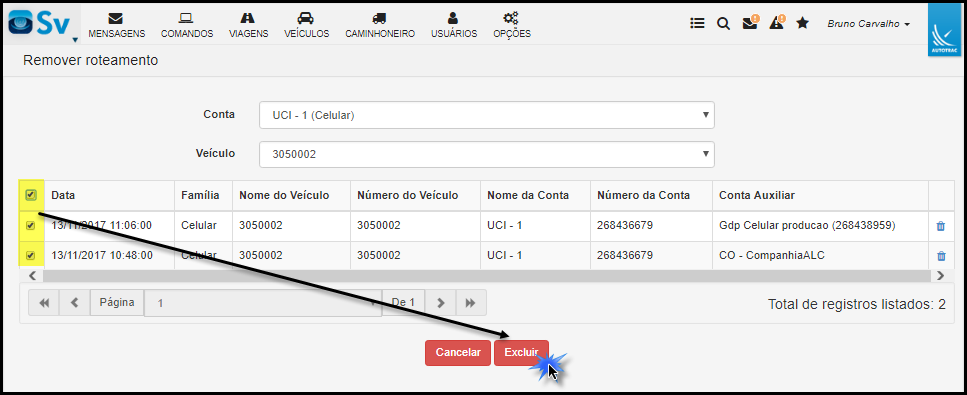Open the Opções gears menu
This screenshot has height=395, width=967.
tap(512, 25)
